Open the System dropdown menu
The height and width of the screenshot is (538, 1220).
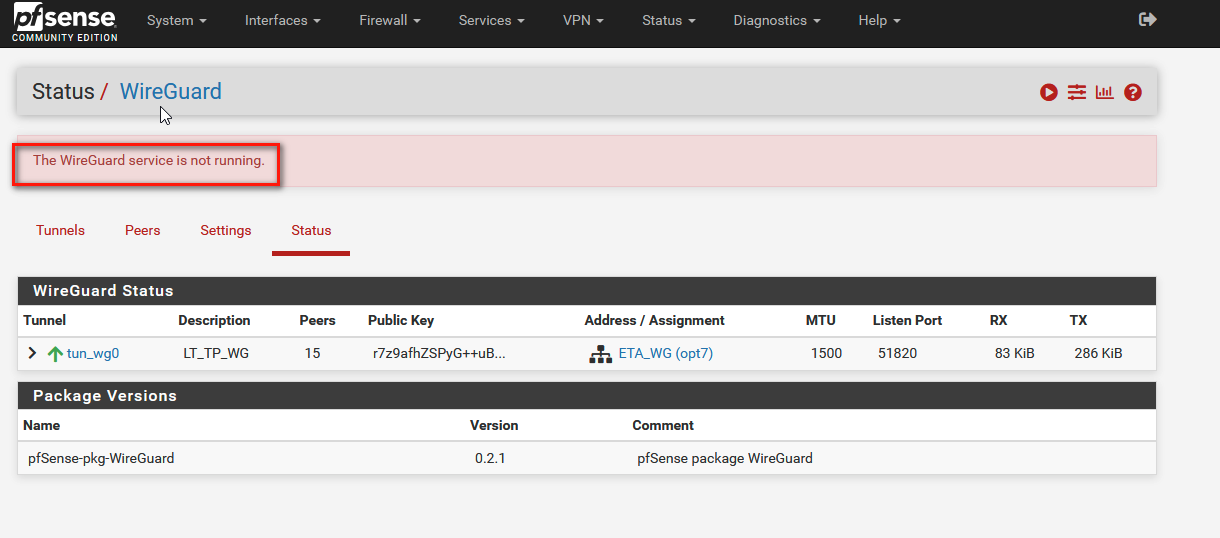(x=176, y=21)
